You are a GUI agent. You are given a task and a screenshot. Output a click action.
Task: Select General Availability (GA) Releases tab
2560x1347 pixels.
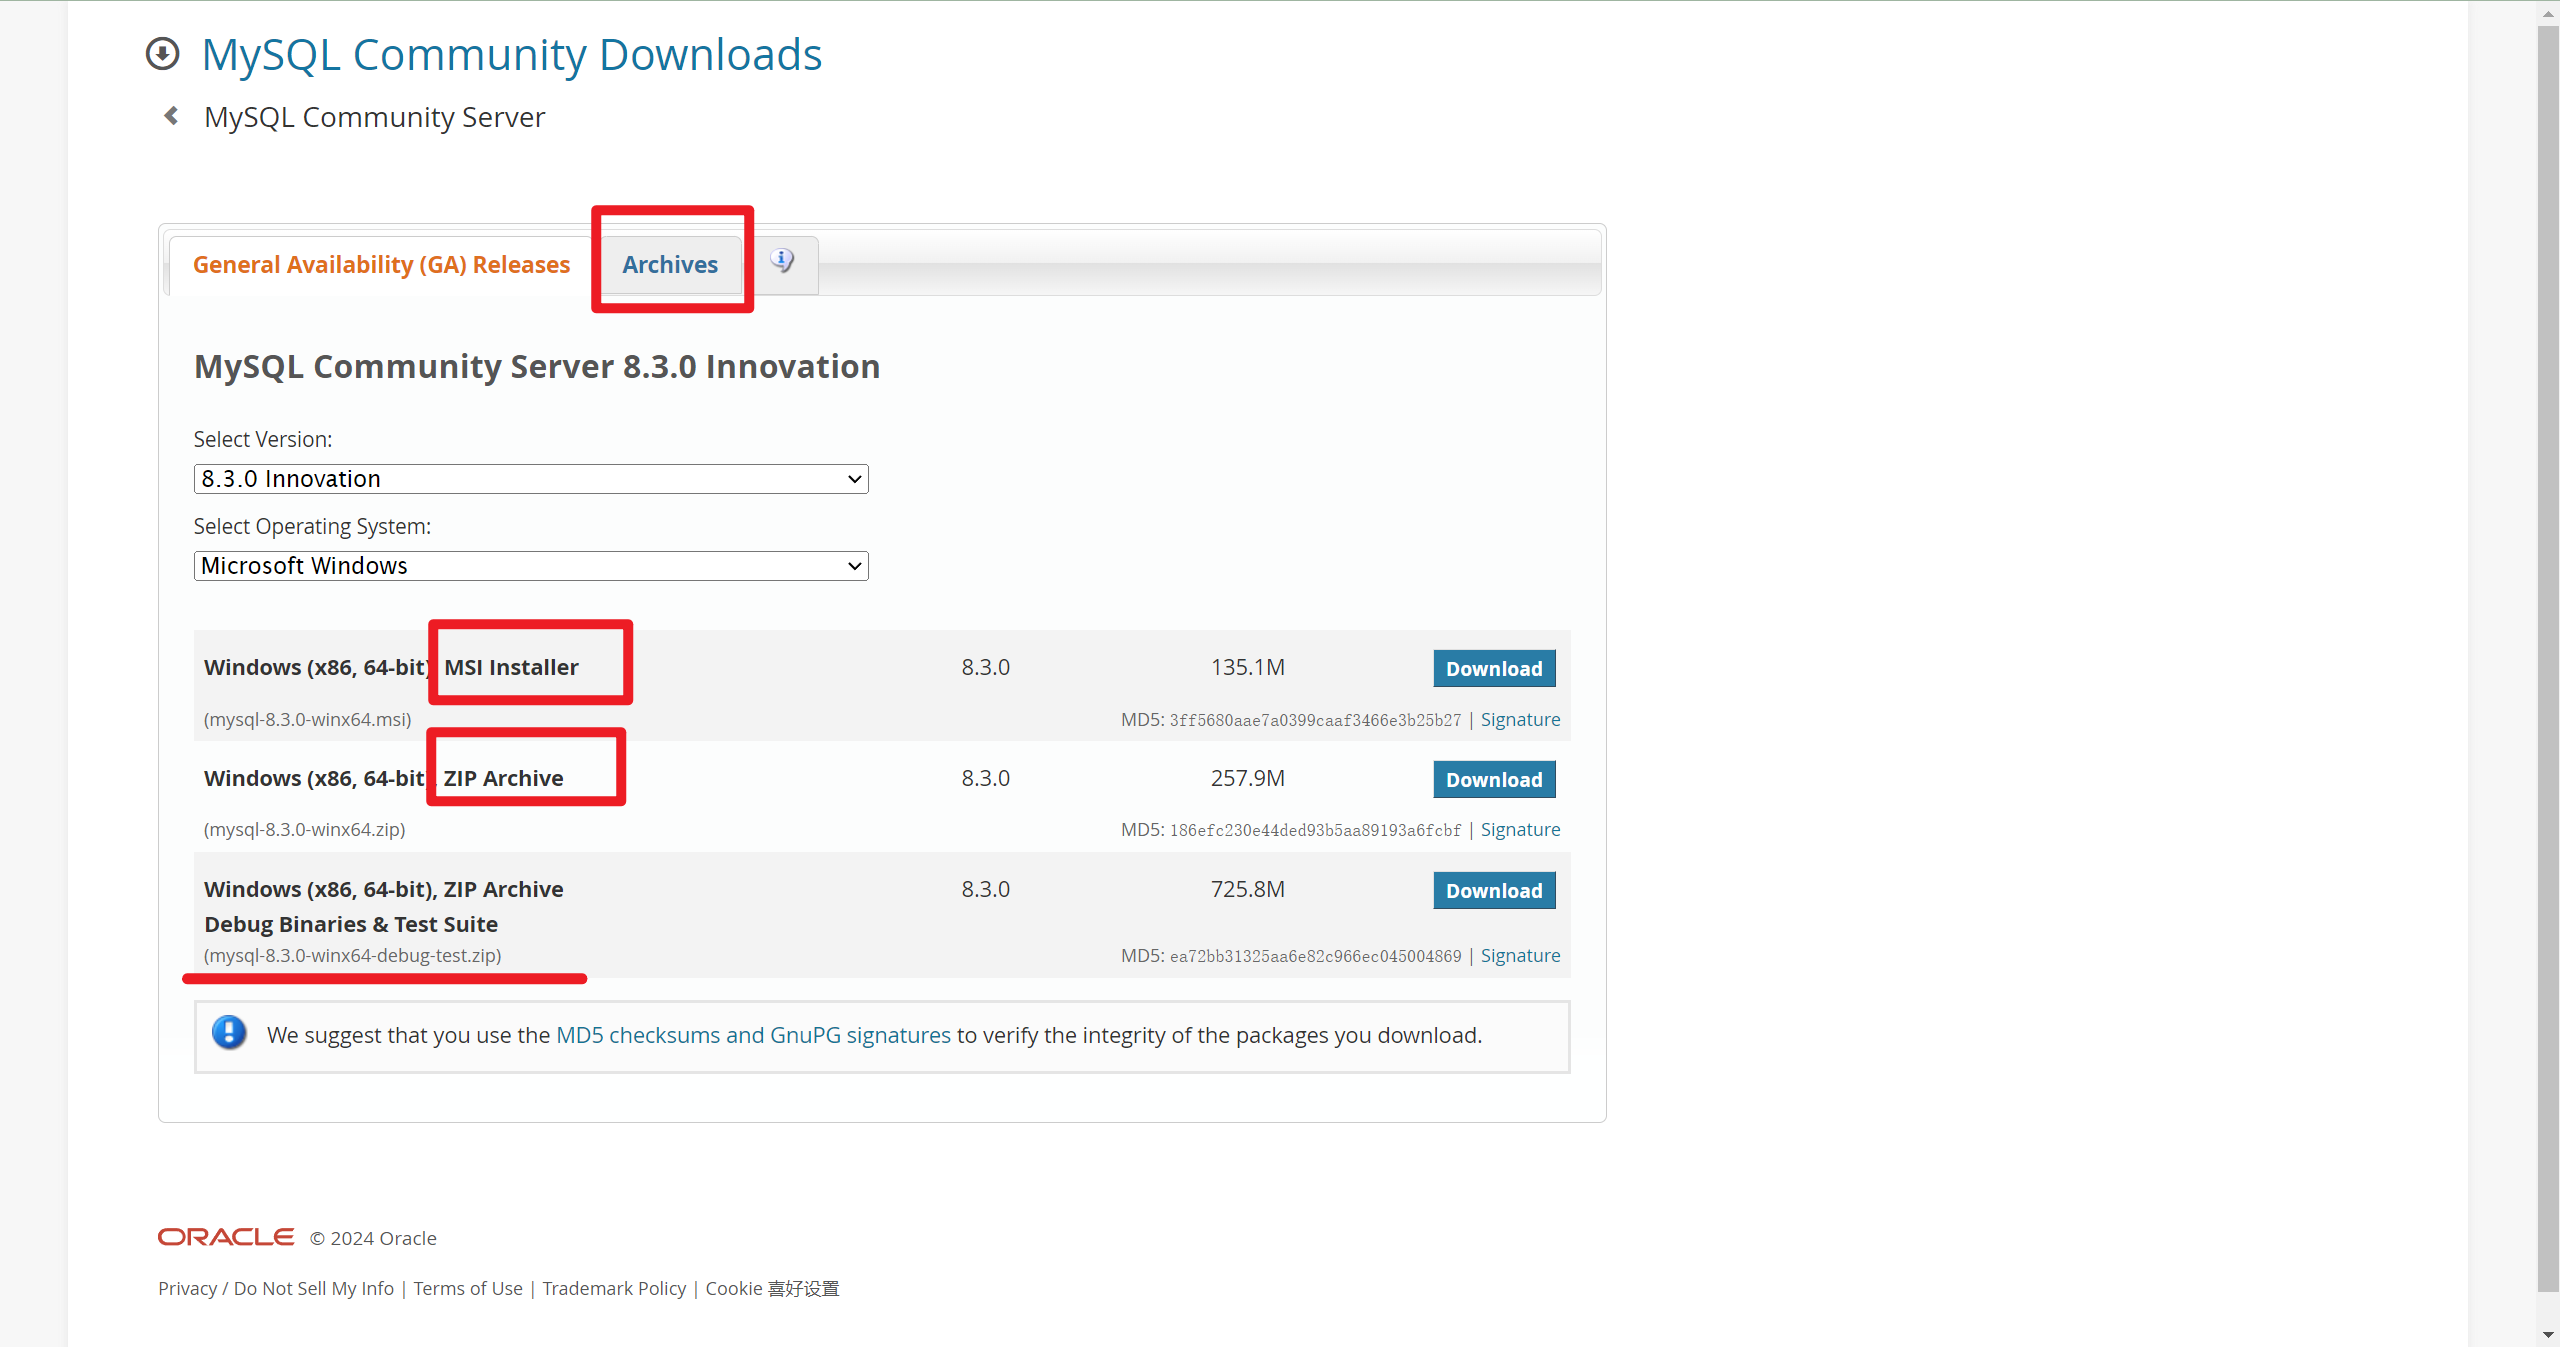click(x=381, y=265)
